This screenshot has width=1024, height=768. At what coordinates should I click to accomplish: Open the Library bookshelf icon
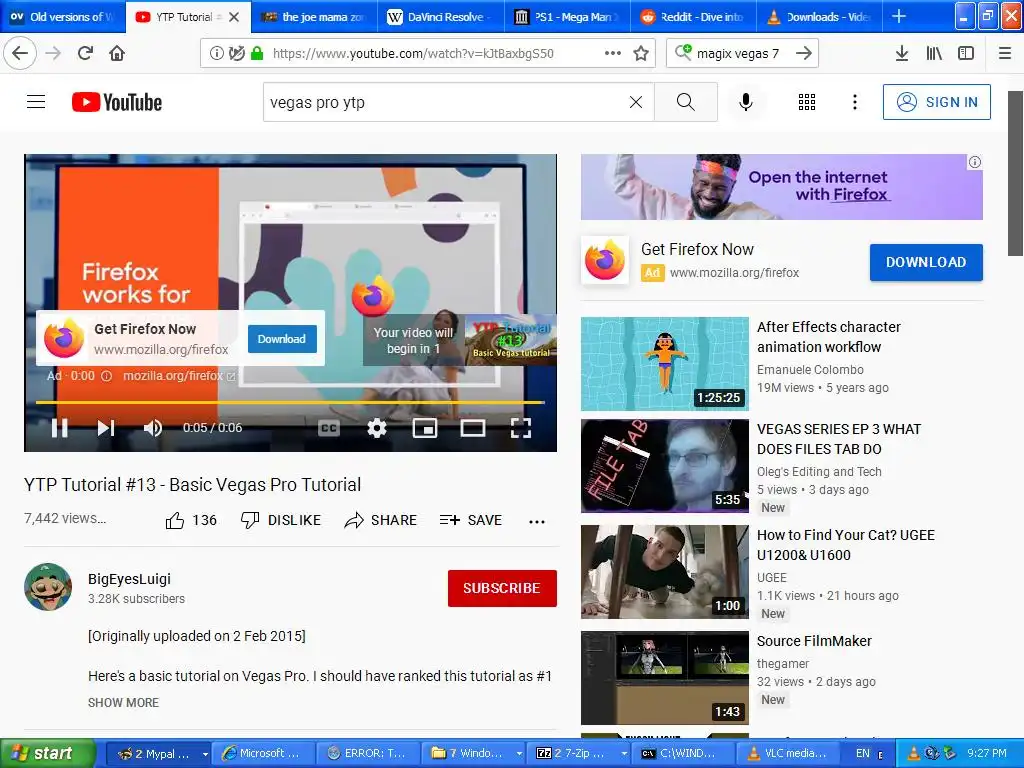coord(934,53)
